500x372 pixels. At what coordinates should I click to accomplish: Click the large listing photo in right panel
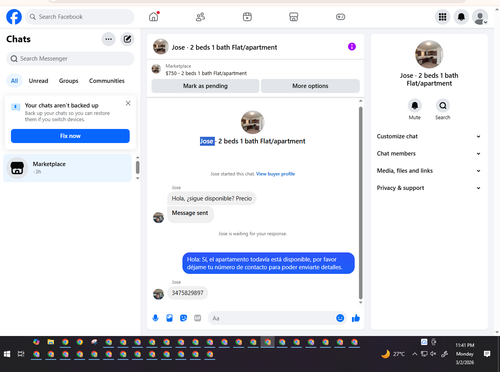pyautogui.click(x=429, y=54)
